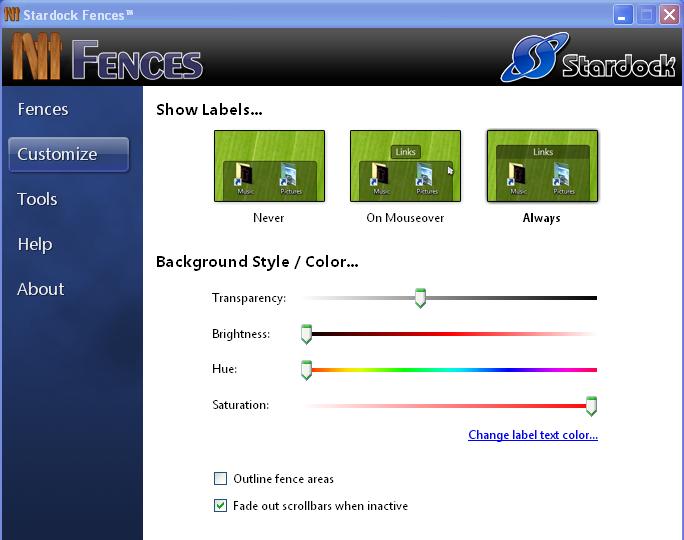The height and width of the screenshot is (540, 684).
Task: Choose the On Mouseover labels thumbnail
Action: tap(405, 166)
